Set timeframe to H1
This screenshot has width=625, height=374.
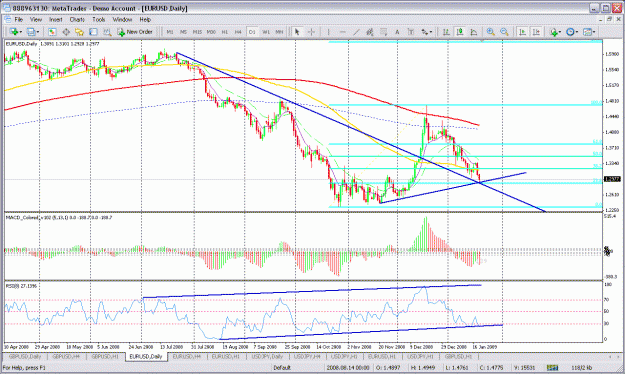click(224, 32)
